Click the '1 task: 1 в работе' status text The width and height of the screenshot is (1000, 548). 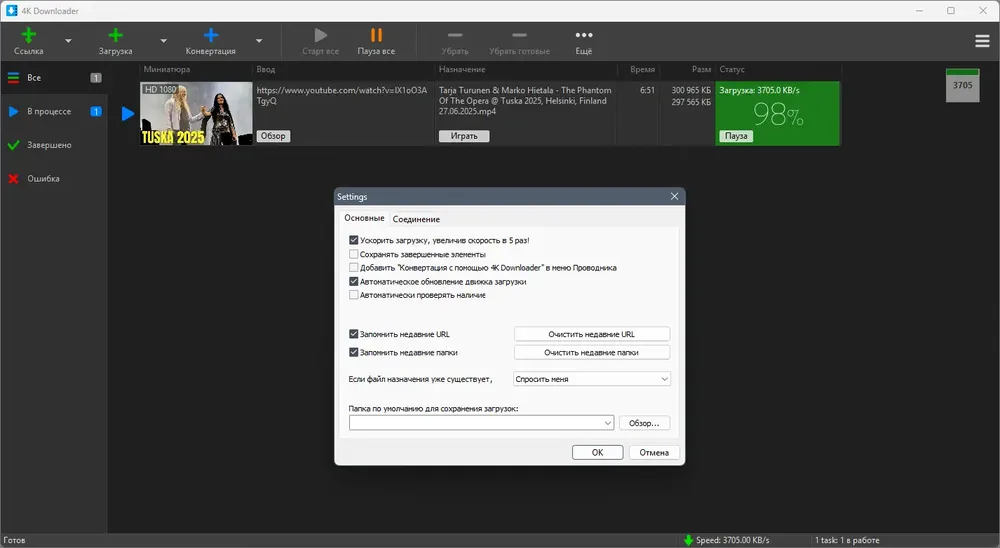(847, 540)
